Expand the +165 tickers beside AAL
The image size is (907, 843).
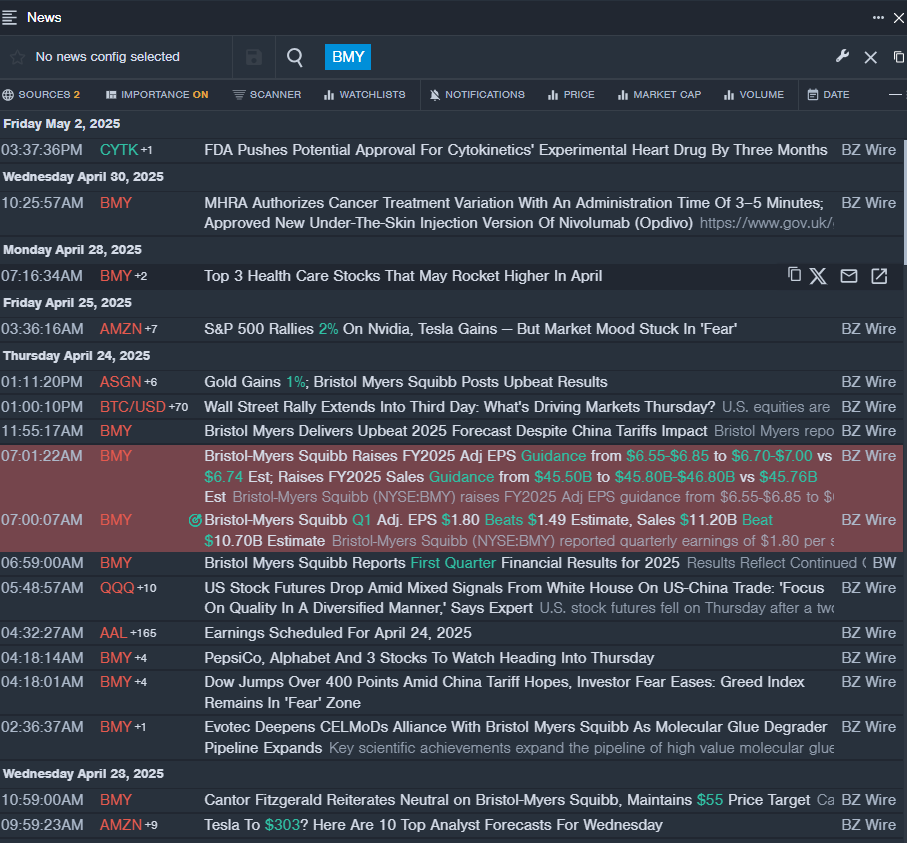143,634
